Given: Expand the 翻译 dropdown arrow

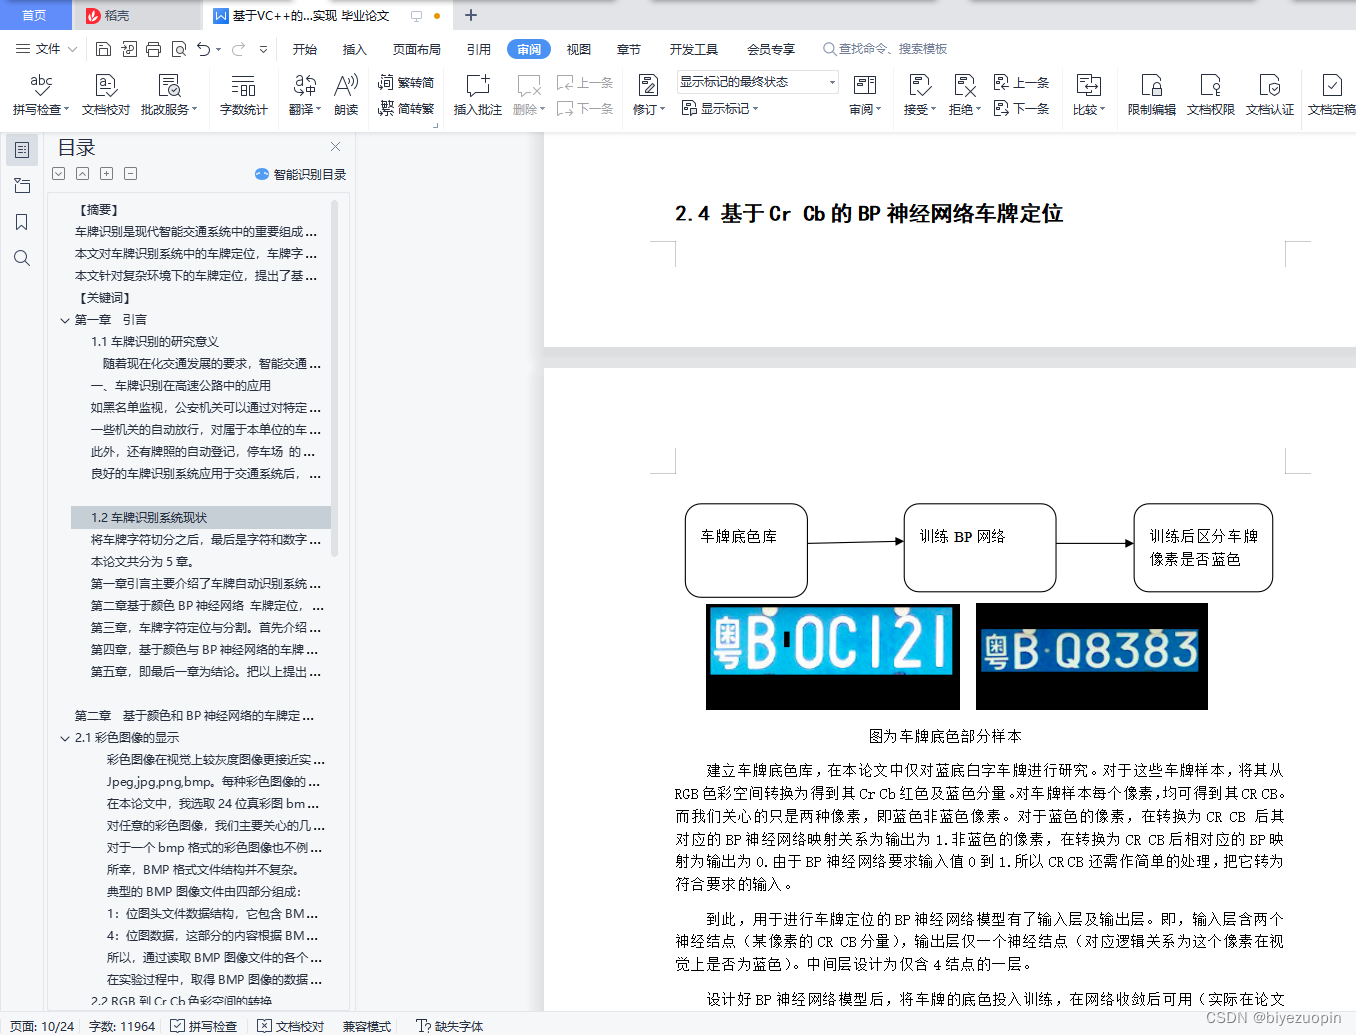Looking at the screenshot, I should [318, 109].
